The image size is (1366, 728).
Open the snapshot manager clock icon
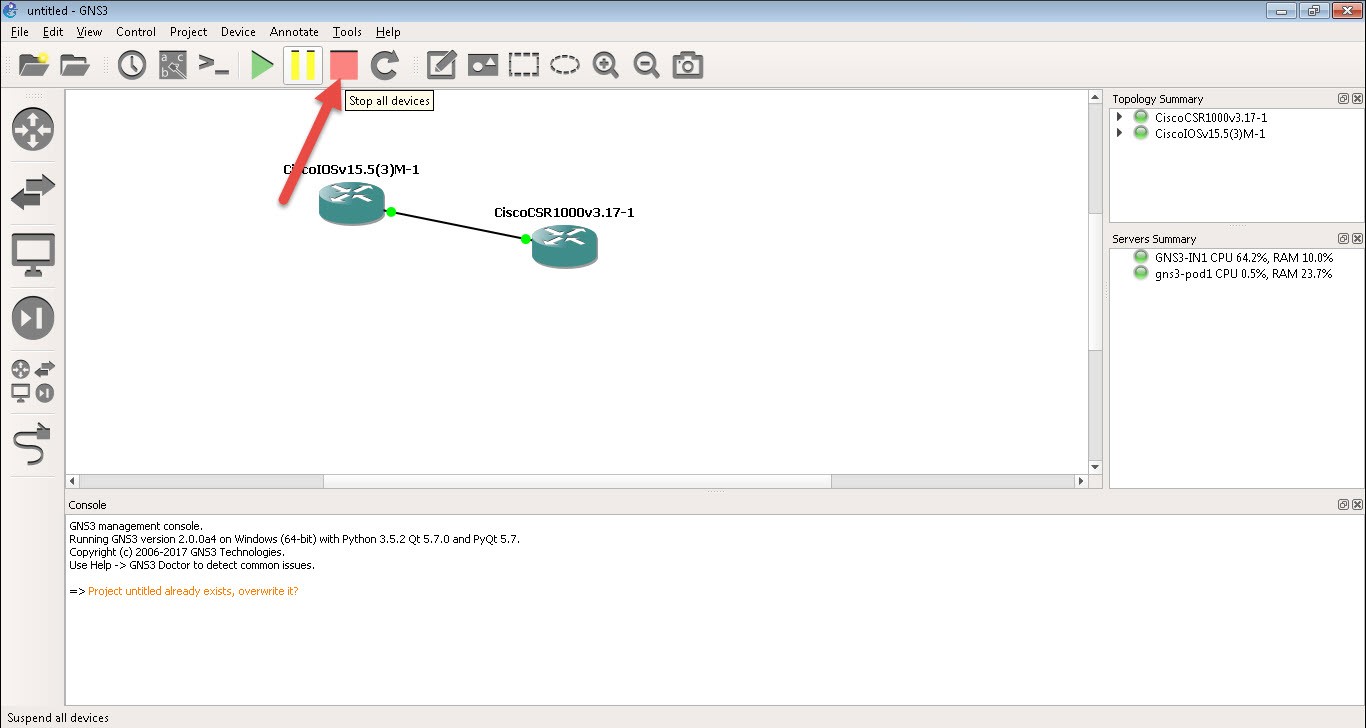[132, 66]
